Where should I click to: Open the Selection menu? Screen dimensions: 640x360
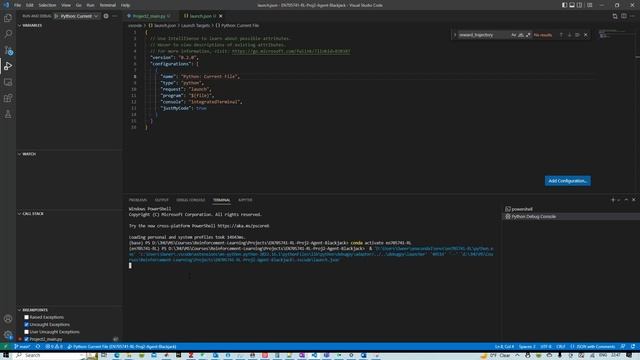pos(47,5)
